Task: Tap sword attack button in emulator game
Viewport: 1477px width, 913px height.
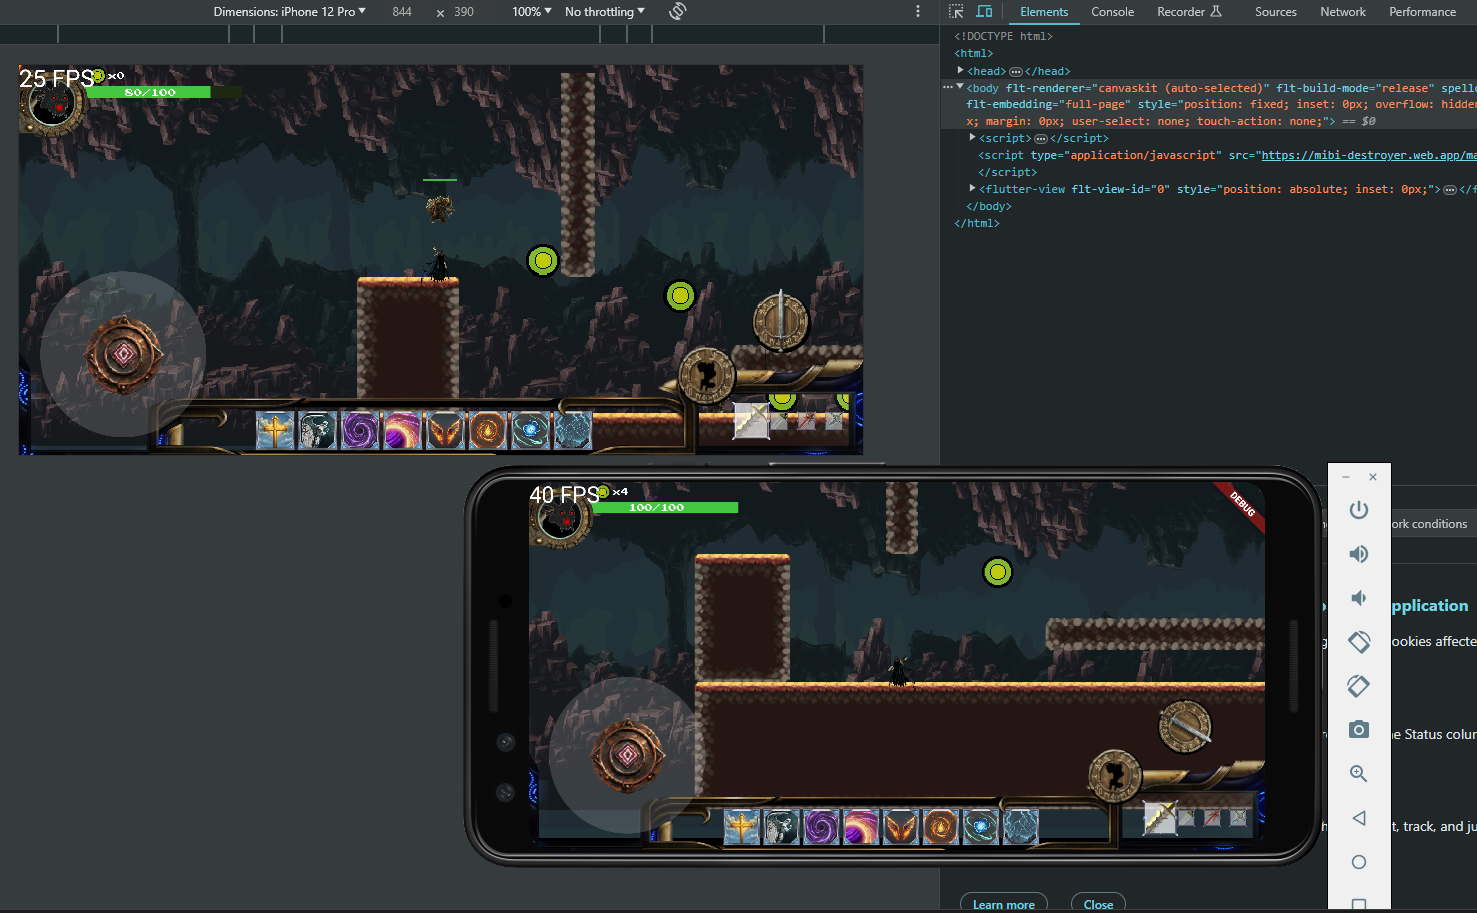Action: [x=1185, y=726]
